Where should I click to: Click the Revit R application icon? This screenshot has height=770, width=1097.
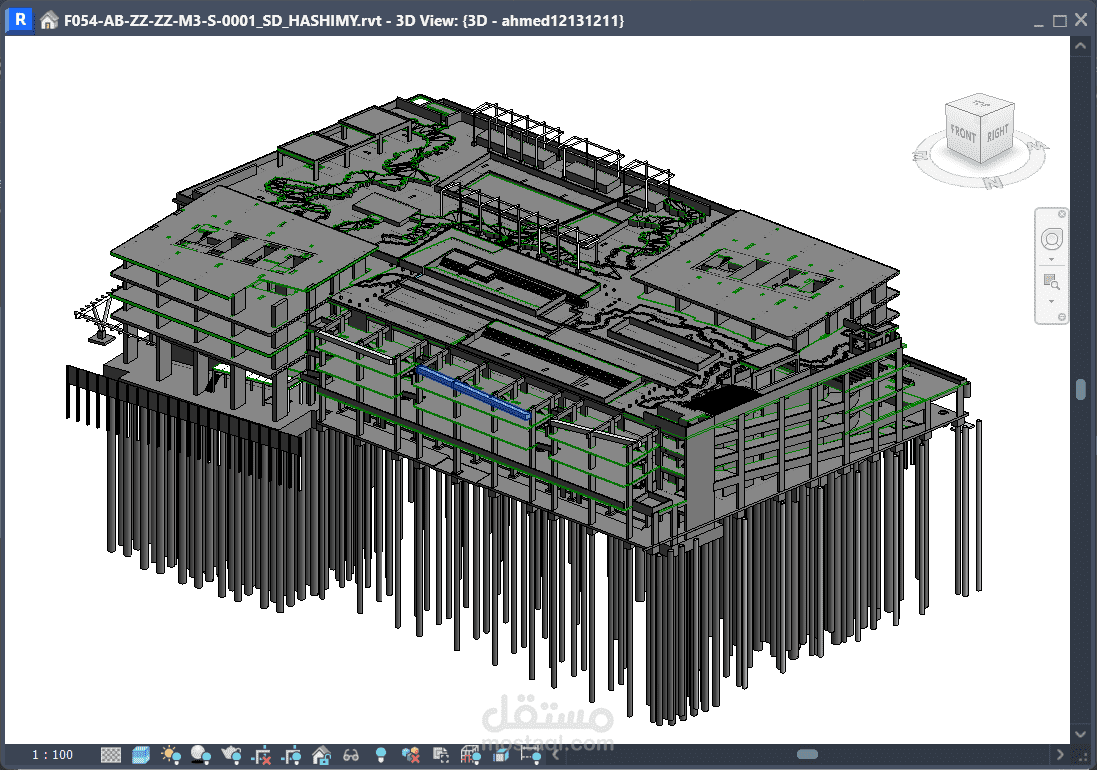20,20
